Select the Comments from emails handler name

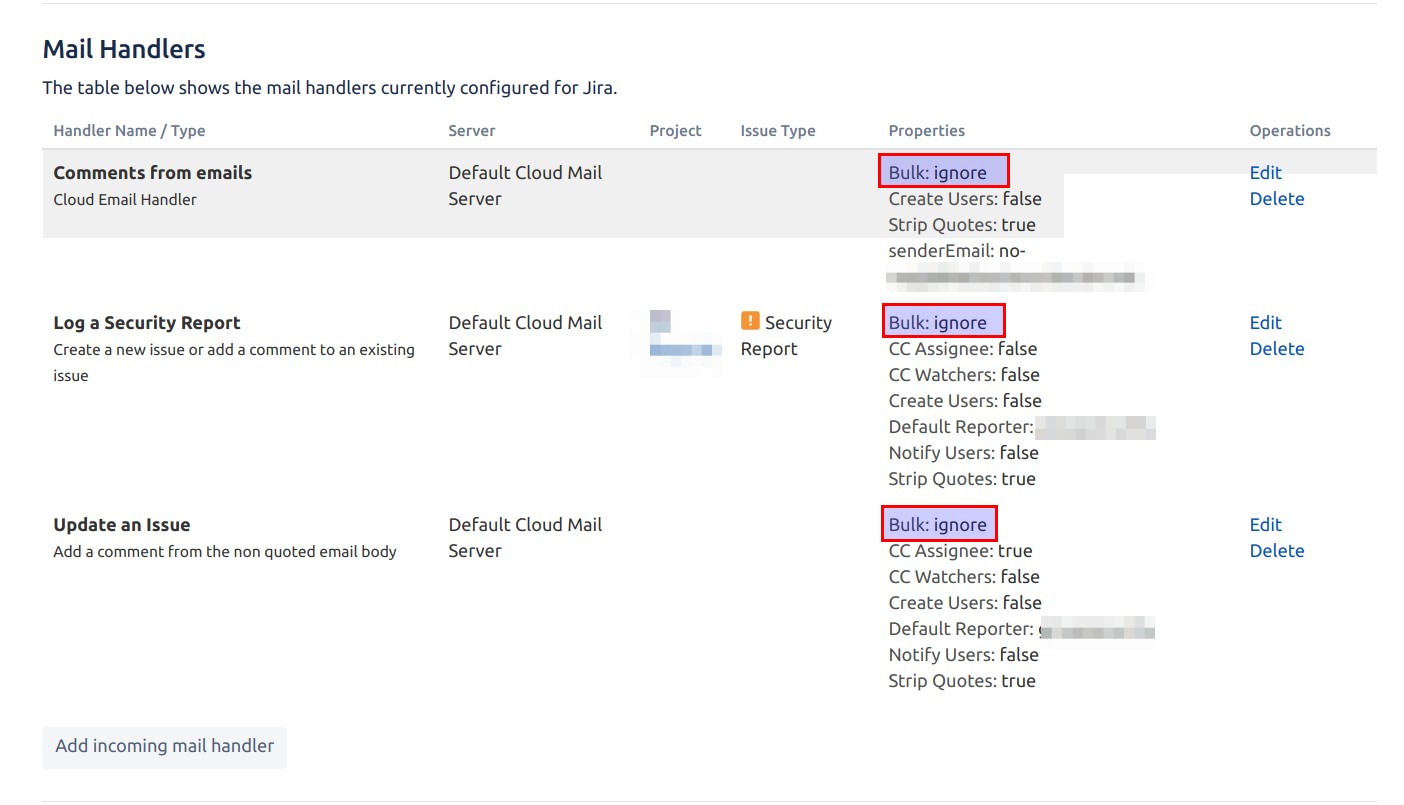click(x=153, y=173)
